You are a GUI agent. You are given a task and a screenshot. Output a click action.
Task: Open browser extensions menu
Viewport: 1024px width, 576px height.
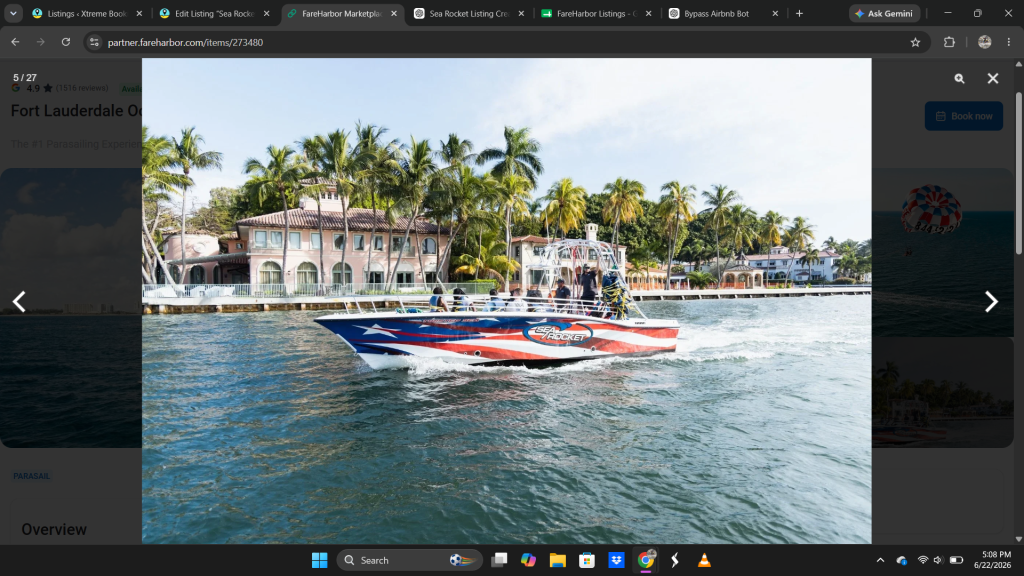[x=949, y=42]
